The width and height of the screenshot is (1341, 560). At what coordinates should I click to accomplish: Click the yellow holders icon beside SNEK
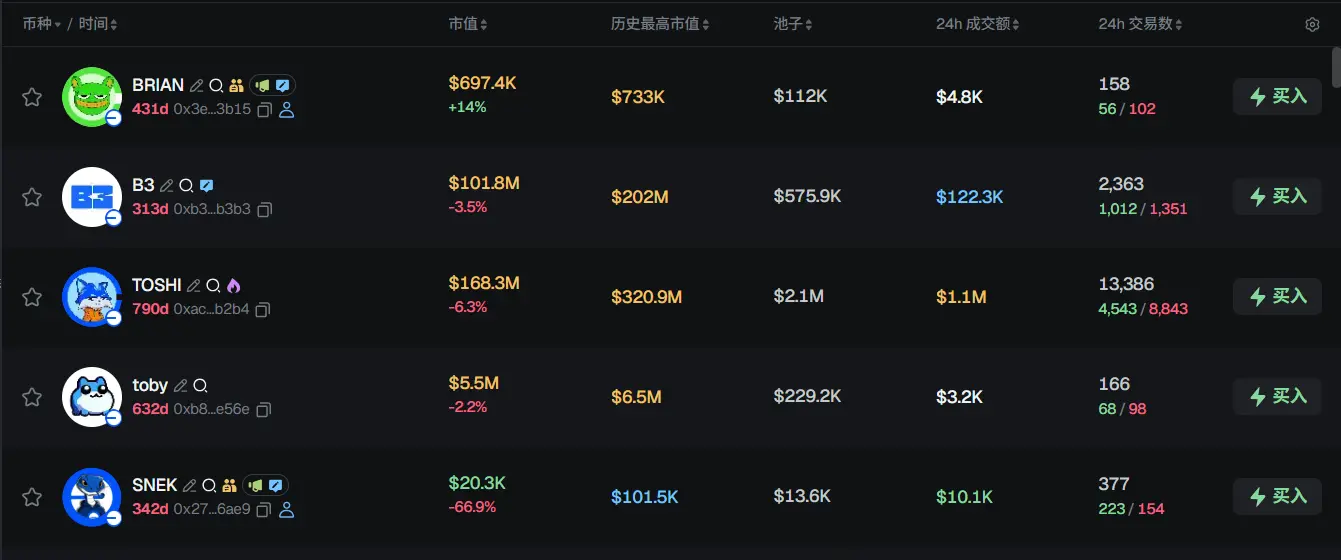pos(229,486)
